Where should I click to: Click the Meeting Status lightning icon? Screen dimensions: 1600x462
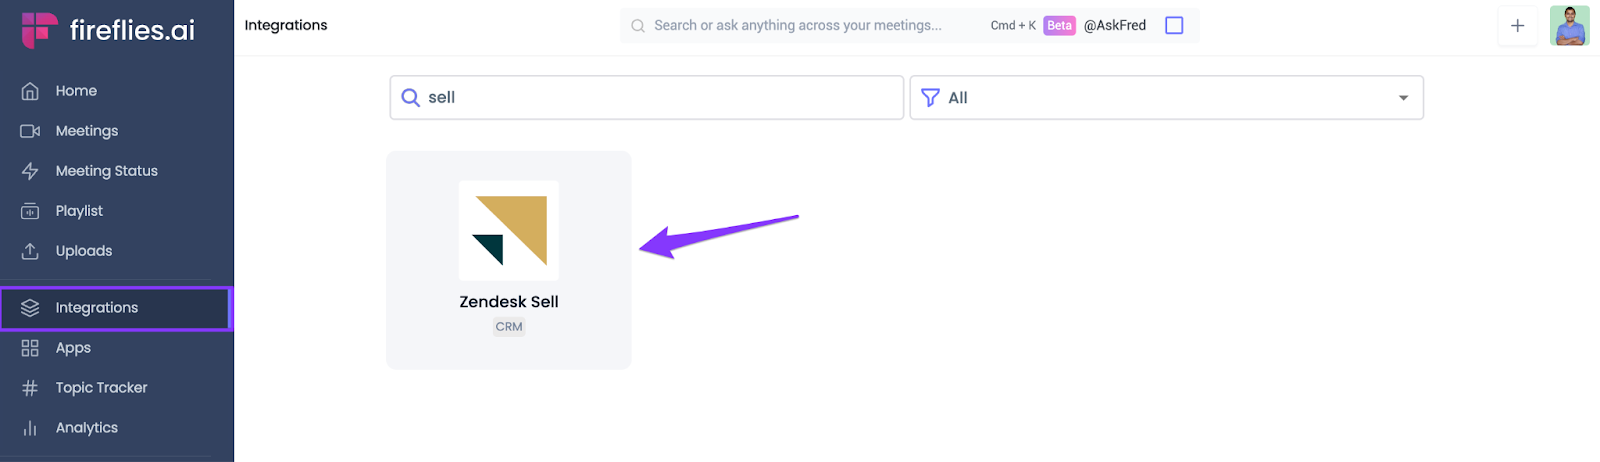[30, 171]
